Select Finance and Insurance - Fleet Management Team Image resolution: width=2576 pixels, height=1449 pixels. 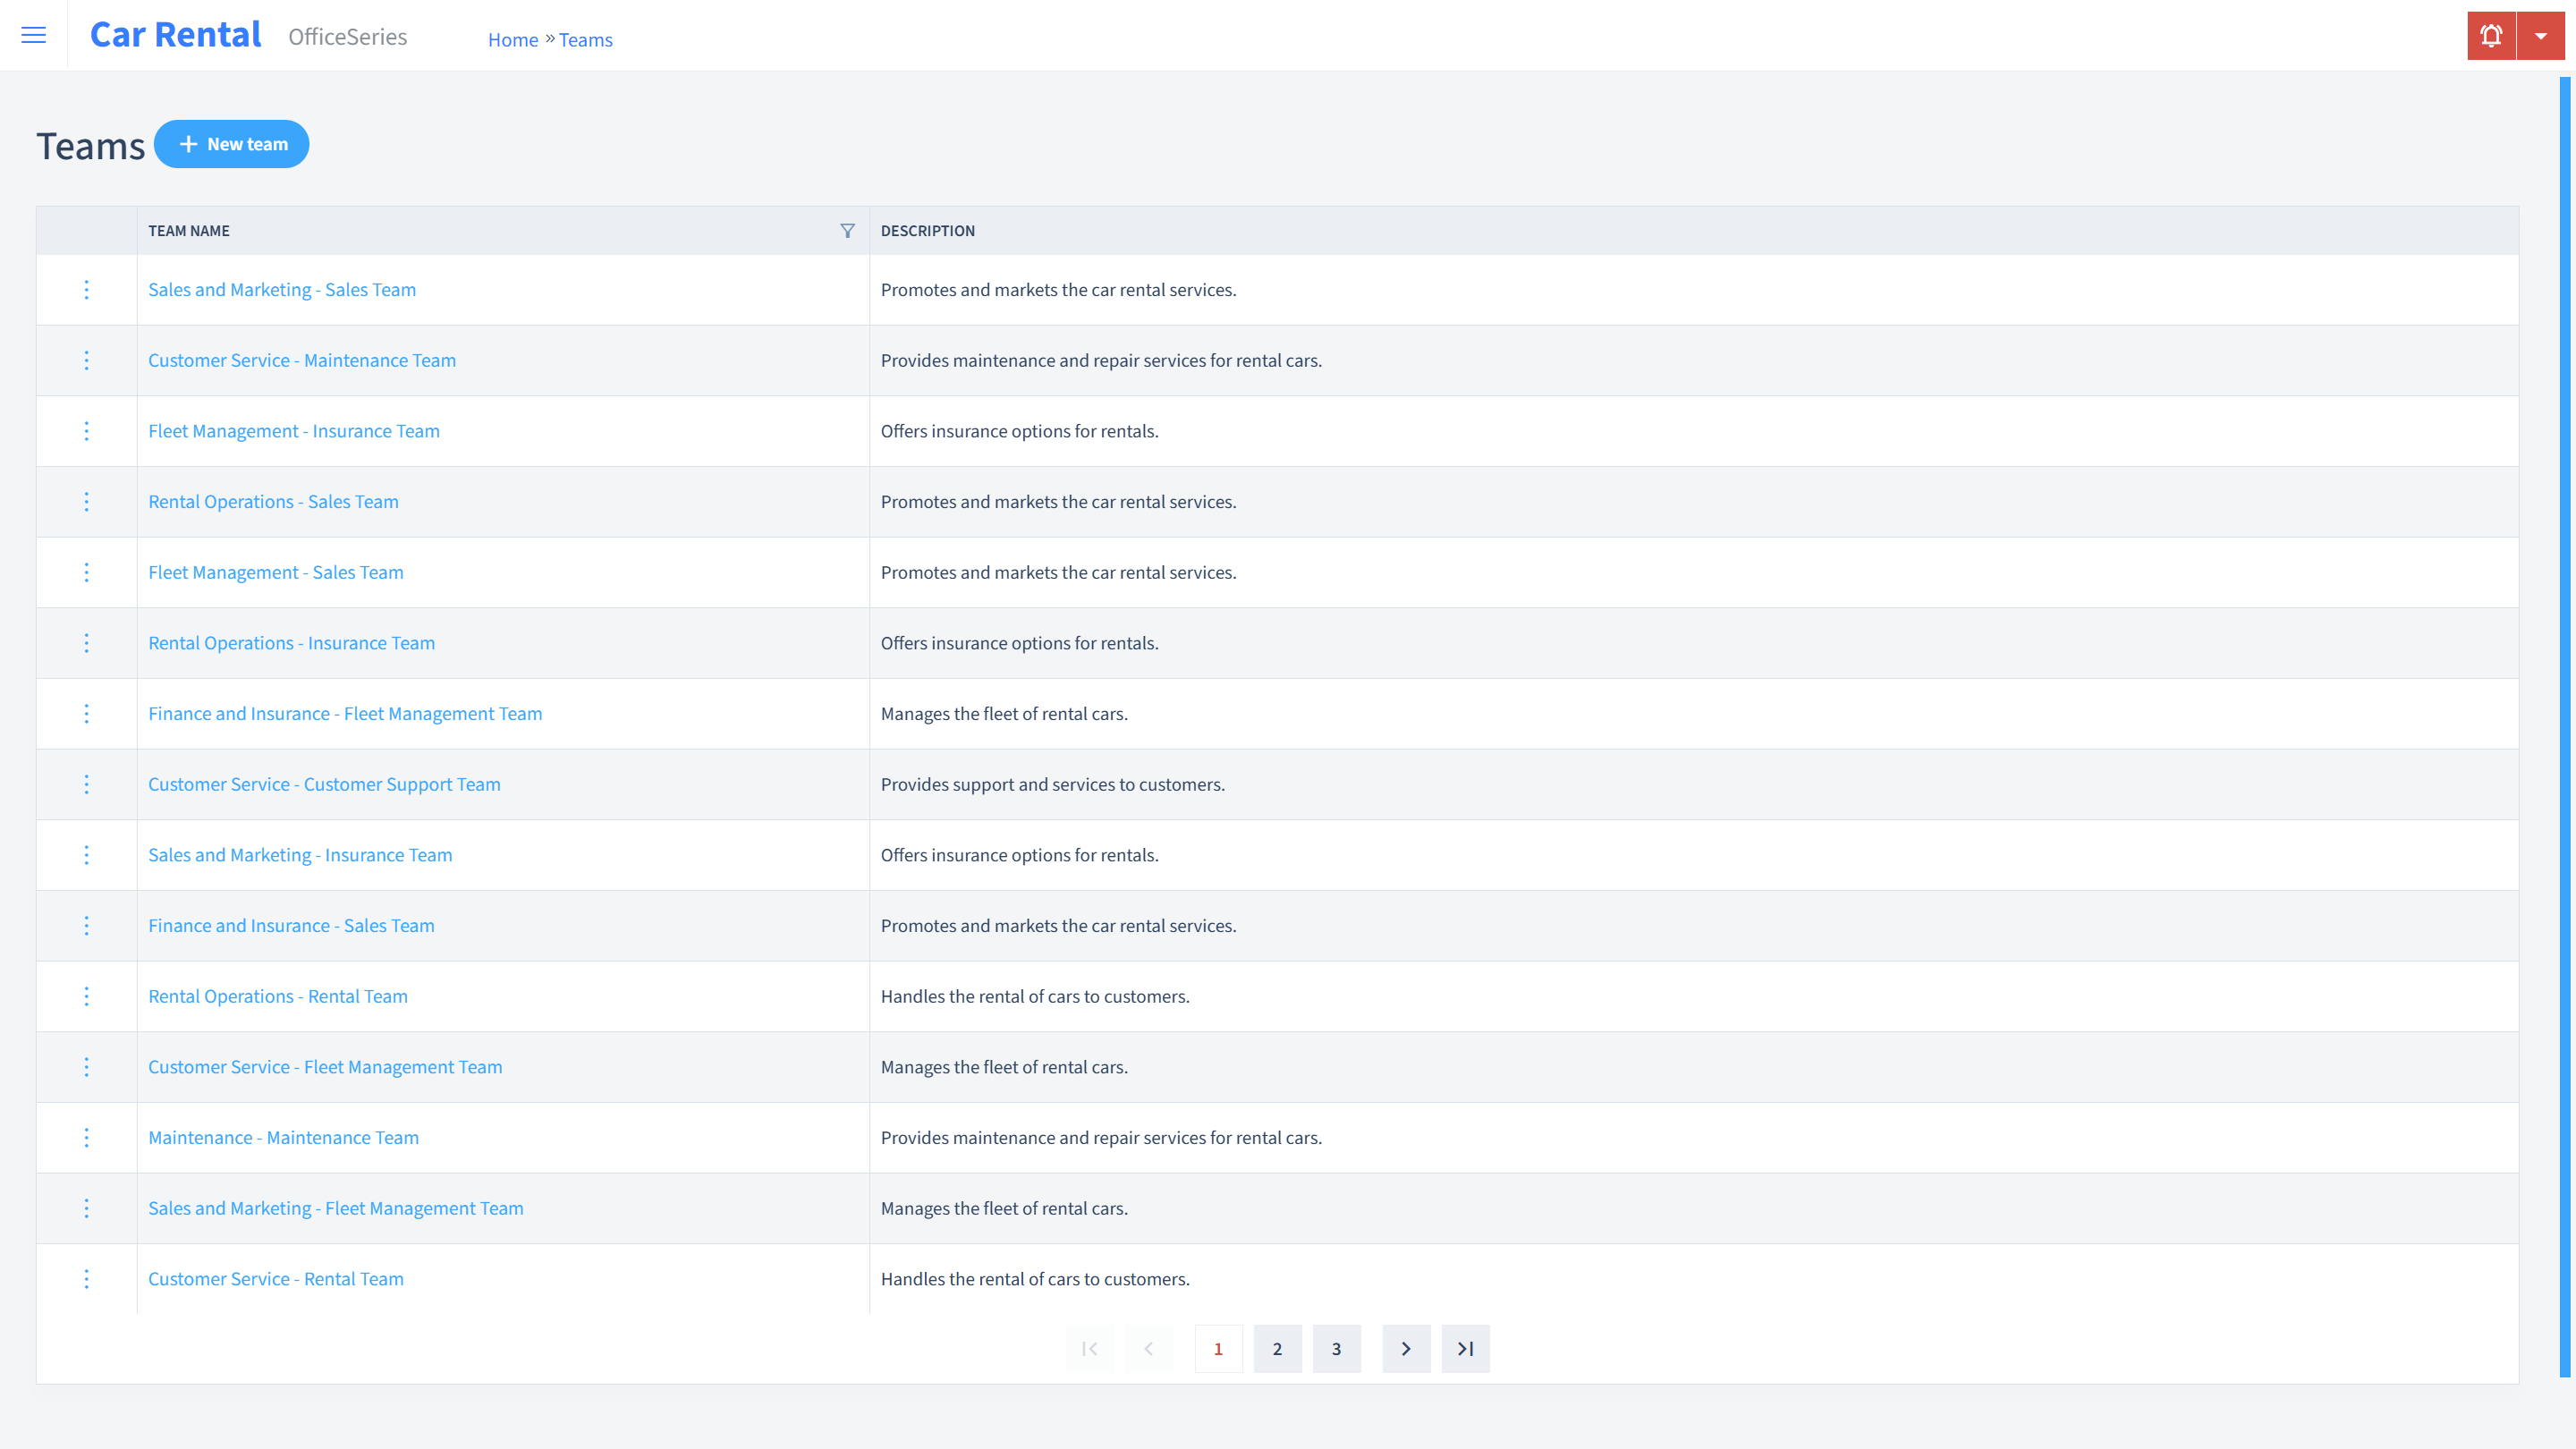click(345, 713)
